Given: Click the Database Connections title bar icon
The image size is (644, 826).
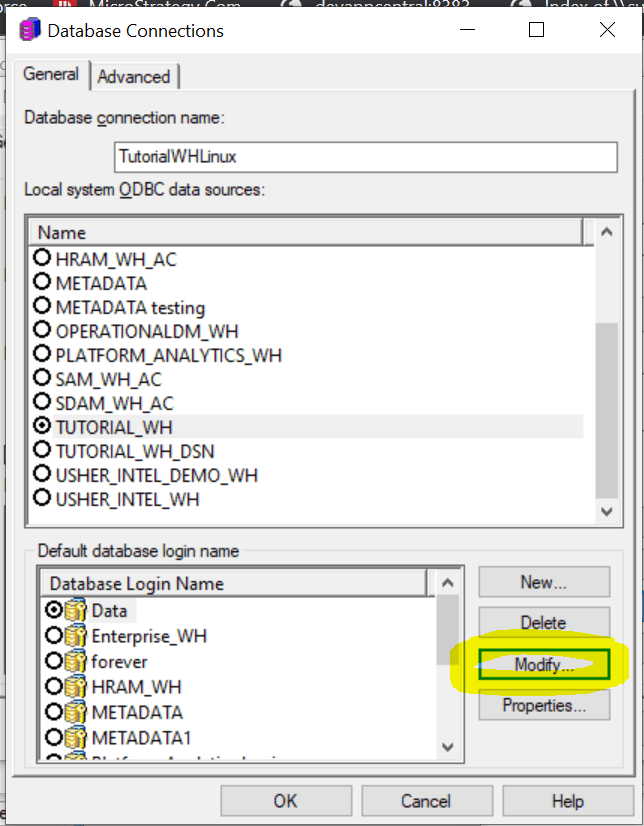Looking at the screenshot, I should [30, 30].
